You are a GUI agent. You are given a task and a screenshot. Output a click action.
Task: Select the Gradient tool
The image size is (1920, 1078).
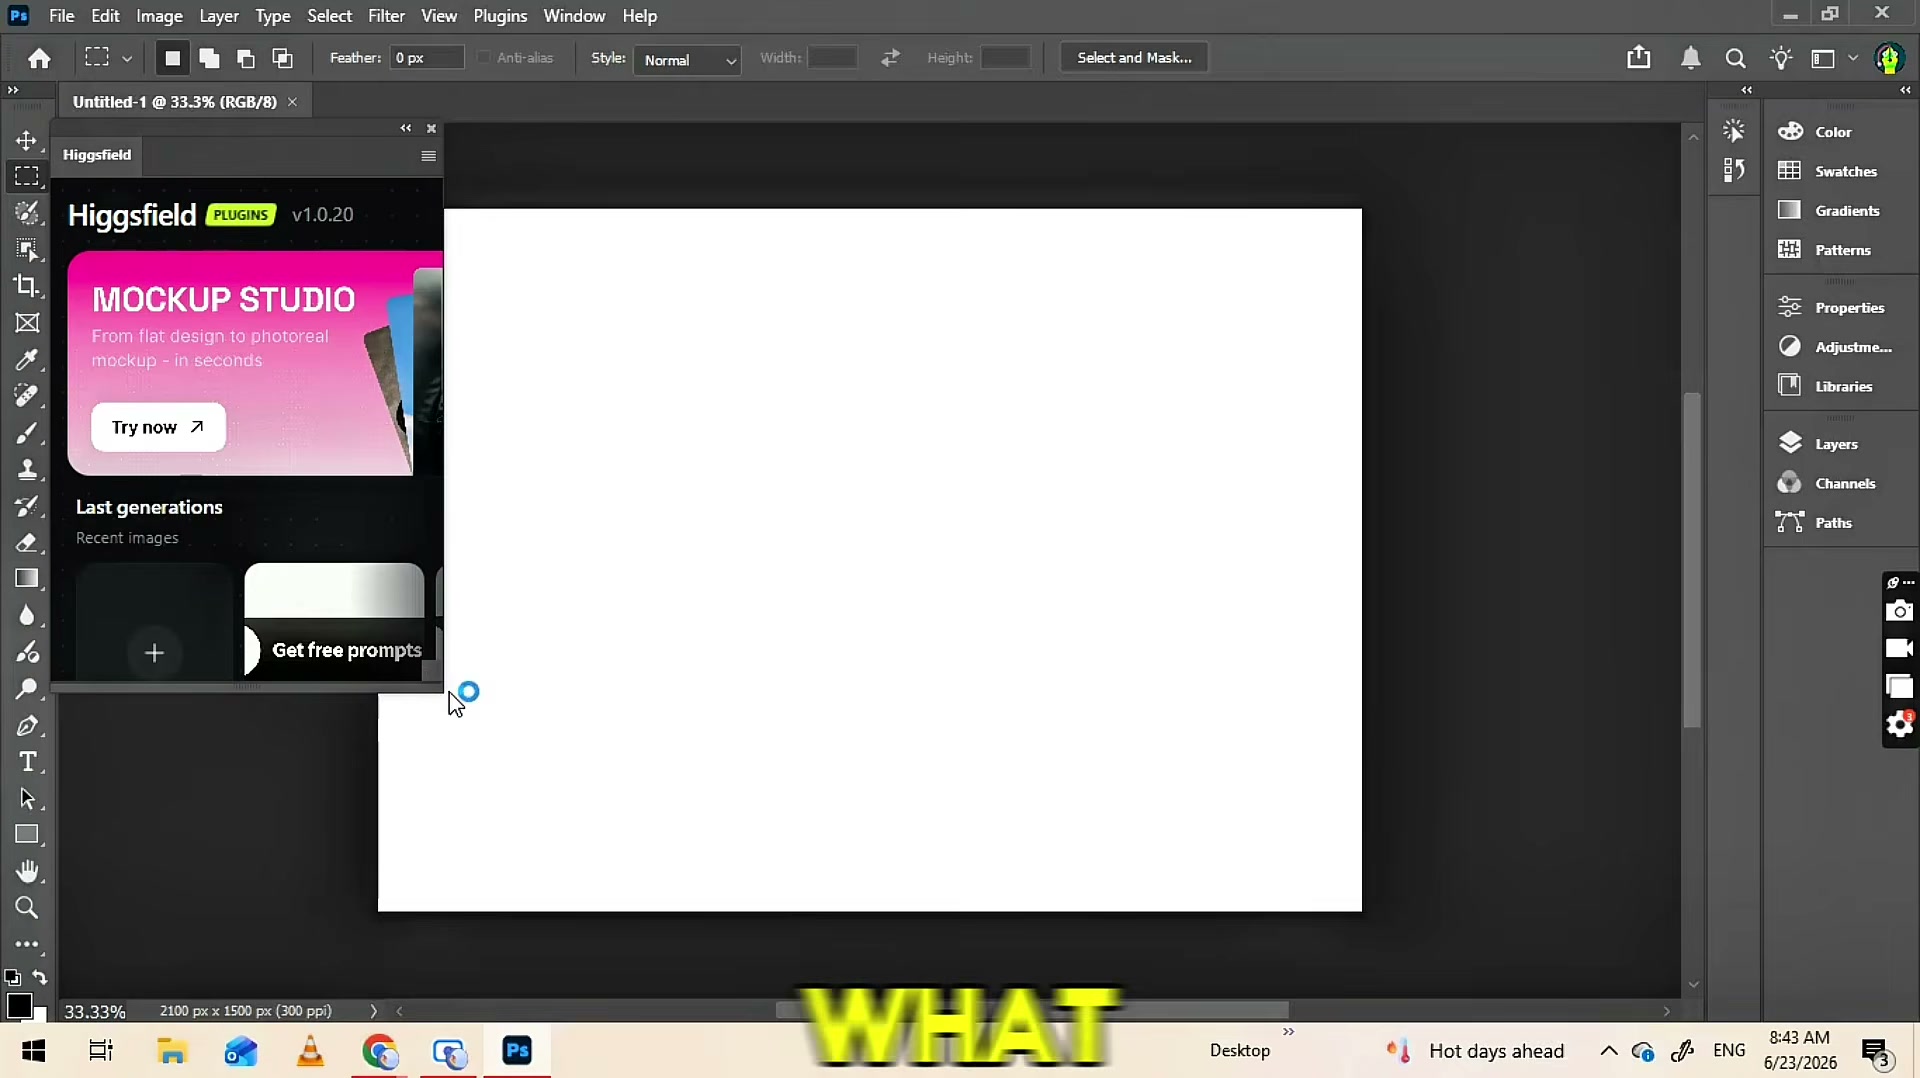27,579
